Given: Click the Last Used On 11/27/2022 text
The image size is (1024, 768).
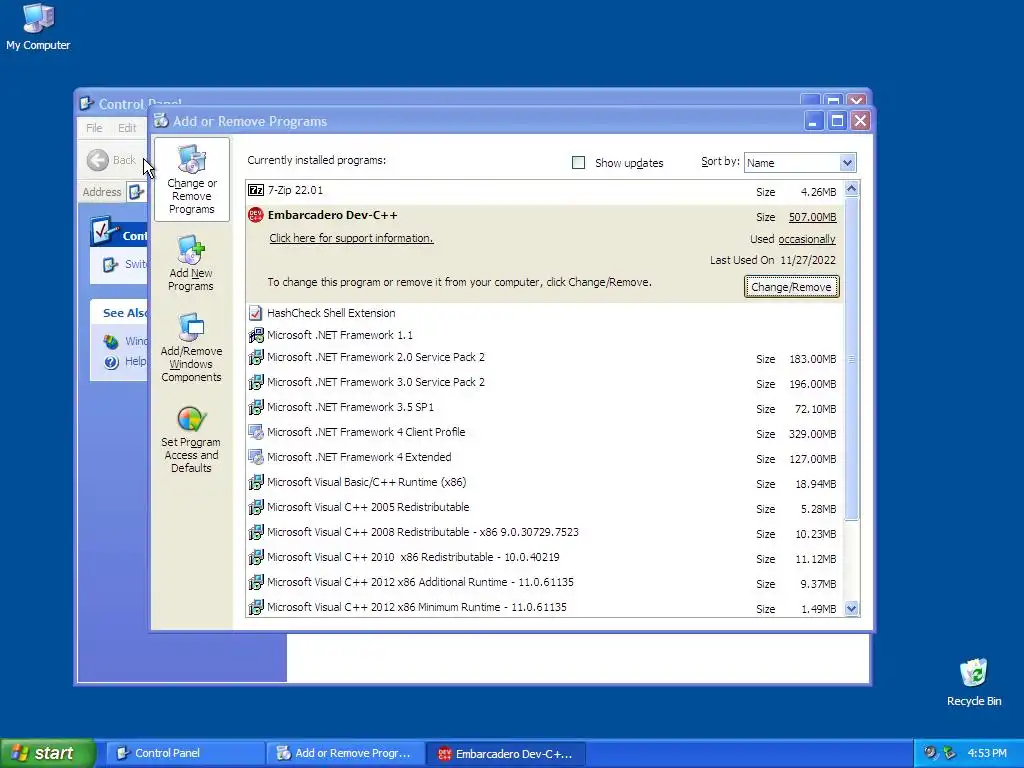Looking at the screenshot, I should 773,260.
